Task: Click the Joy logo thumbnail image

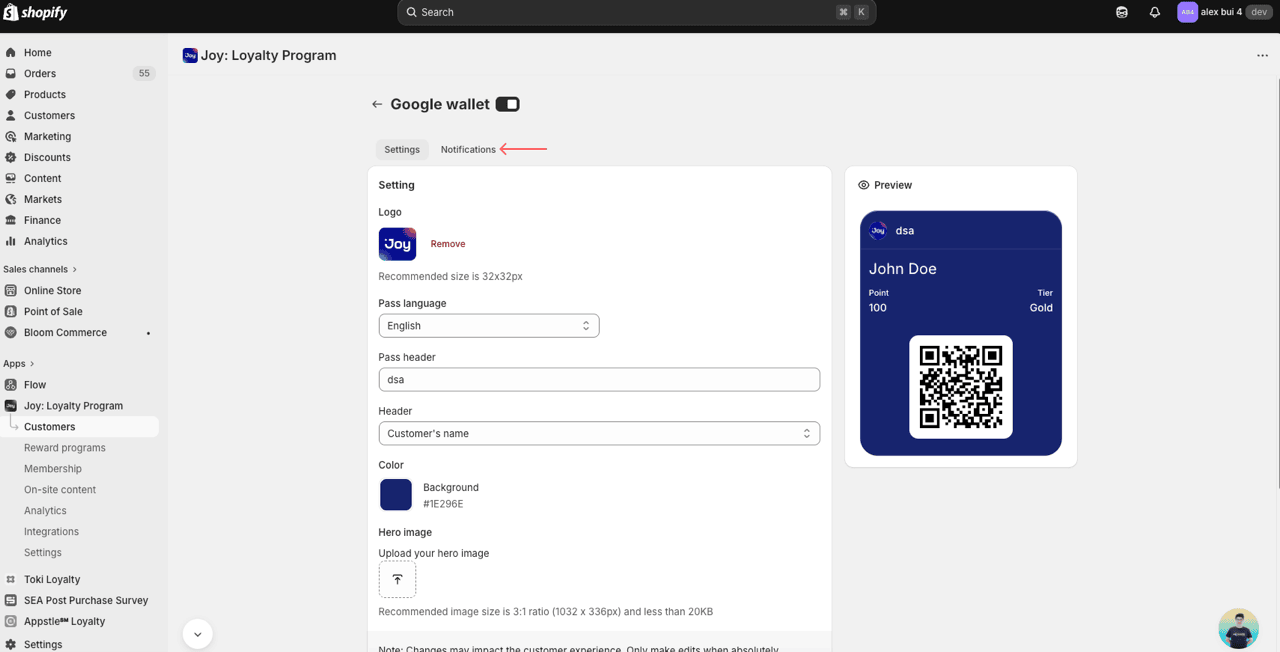Action: 397,244
